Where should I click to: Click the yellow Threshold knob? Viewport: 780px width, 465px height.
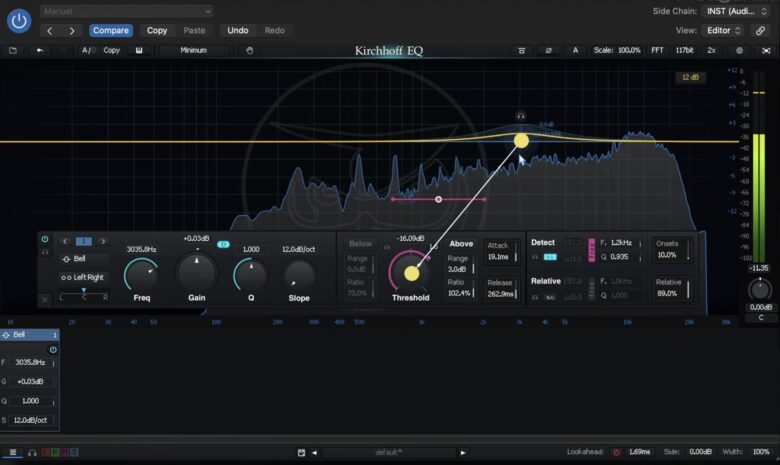(411, 273)
